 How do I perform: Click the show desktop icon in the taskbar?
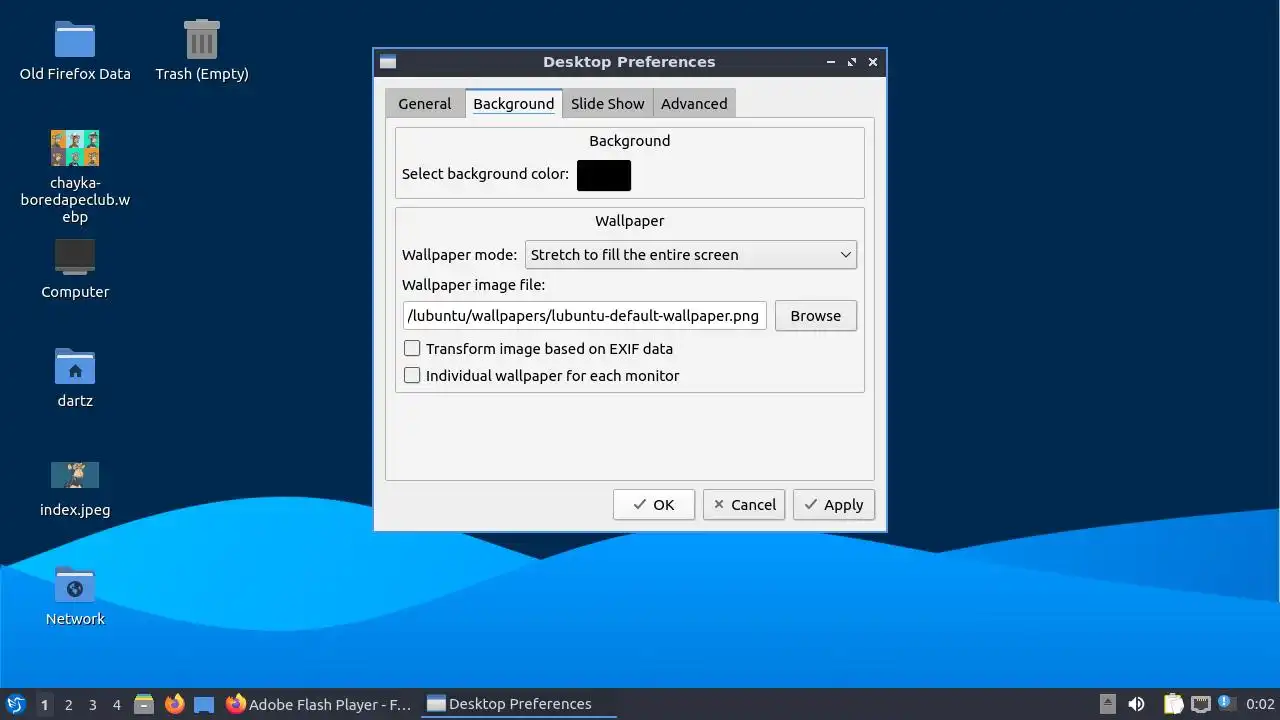[x=204, y=704]
